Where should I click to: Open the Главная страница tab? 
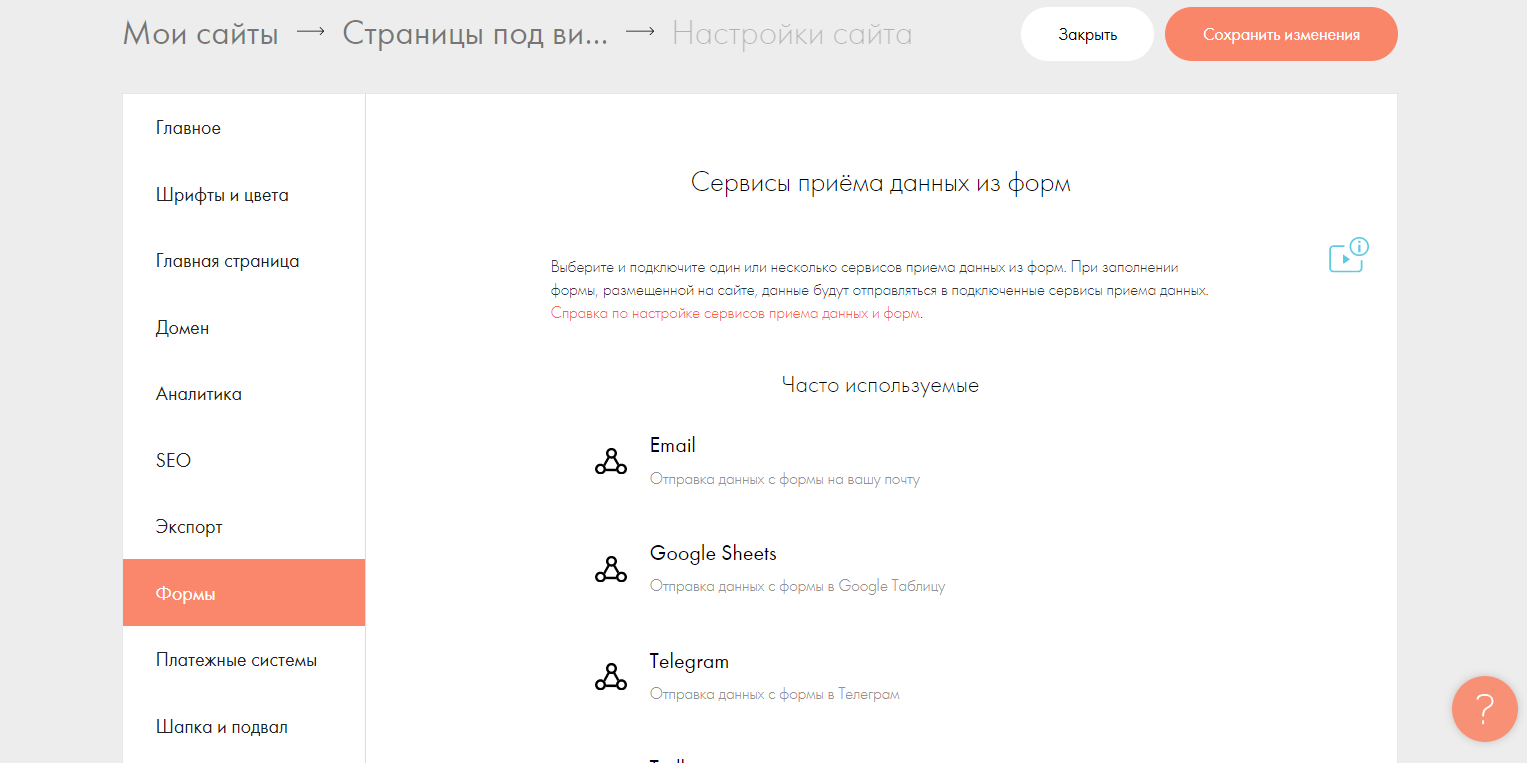click(x=244, y=261)
